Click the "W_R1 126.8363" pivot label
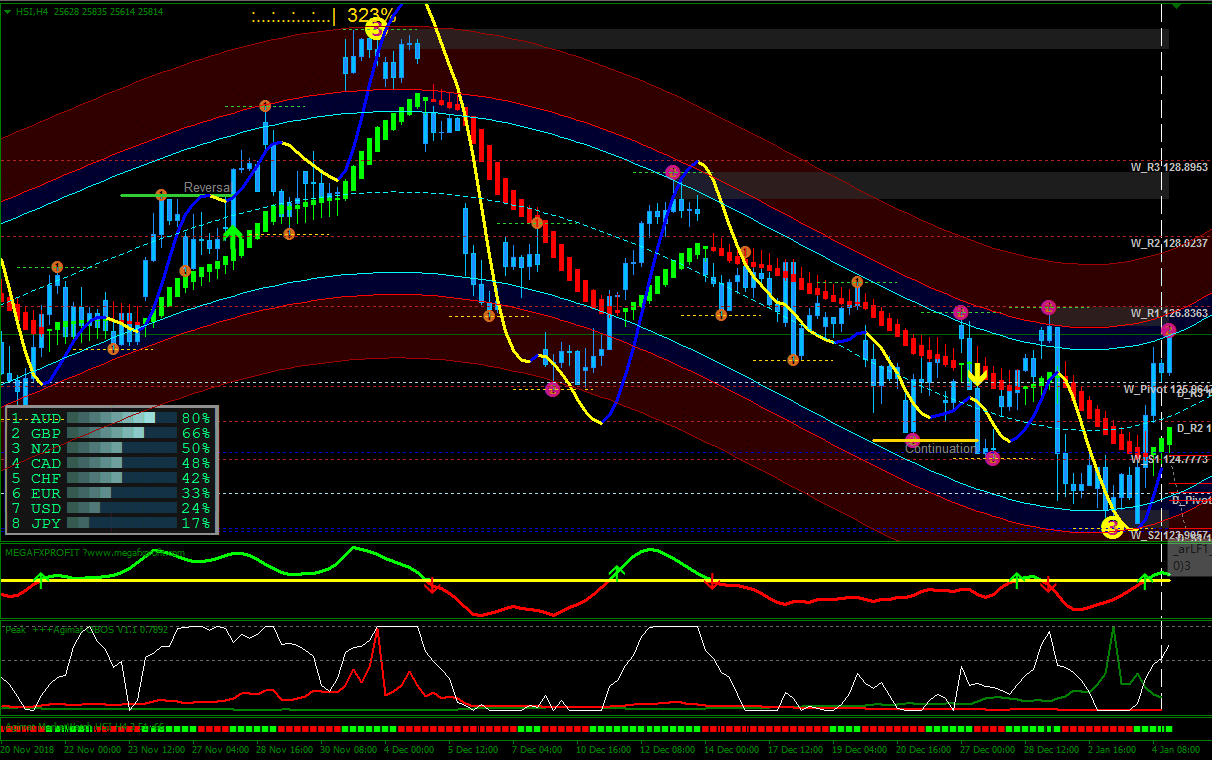 tap(1169, 313)
